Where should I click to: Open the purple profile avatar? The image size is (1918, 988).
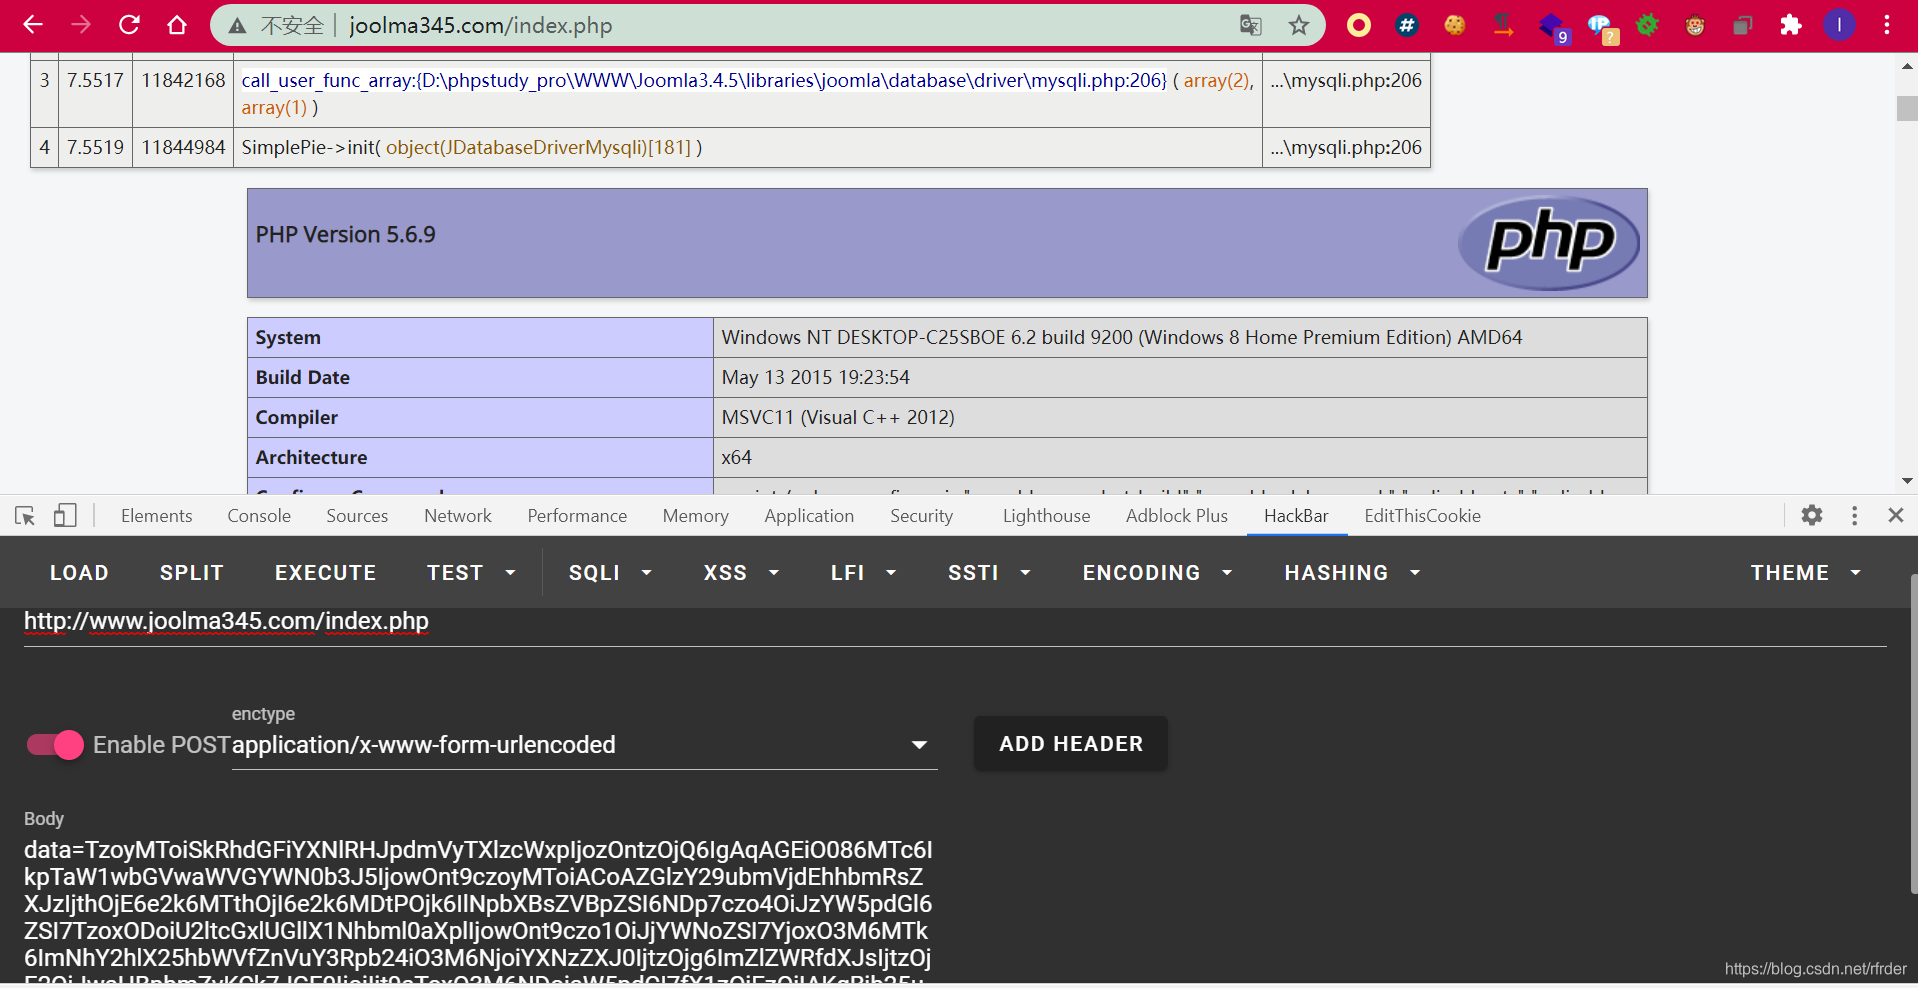[x=1839, y=25]
